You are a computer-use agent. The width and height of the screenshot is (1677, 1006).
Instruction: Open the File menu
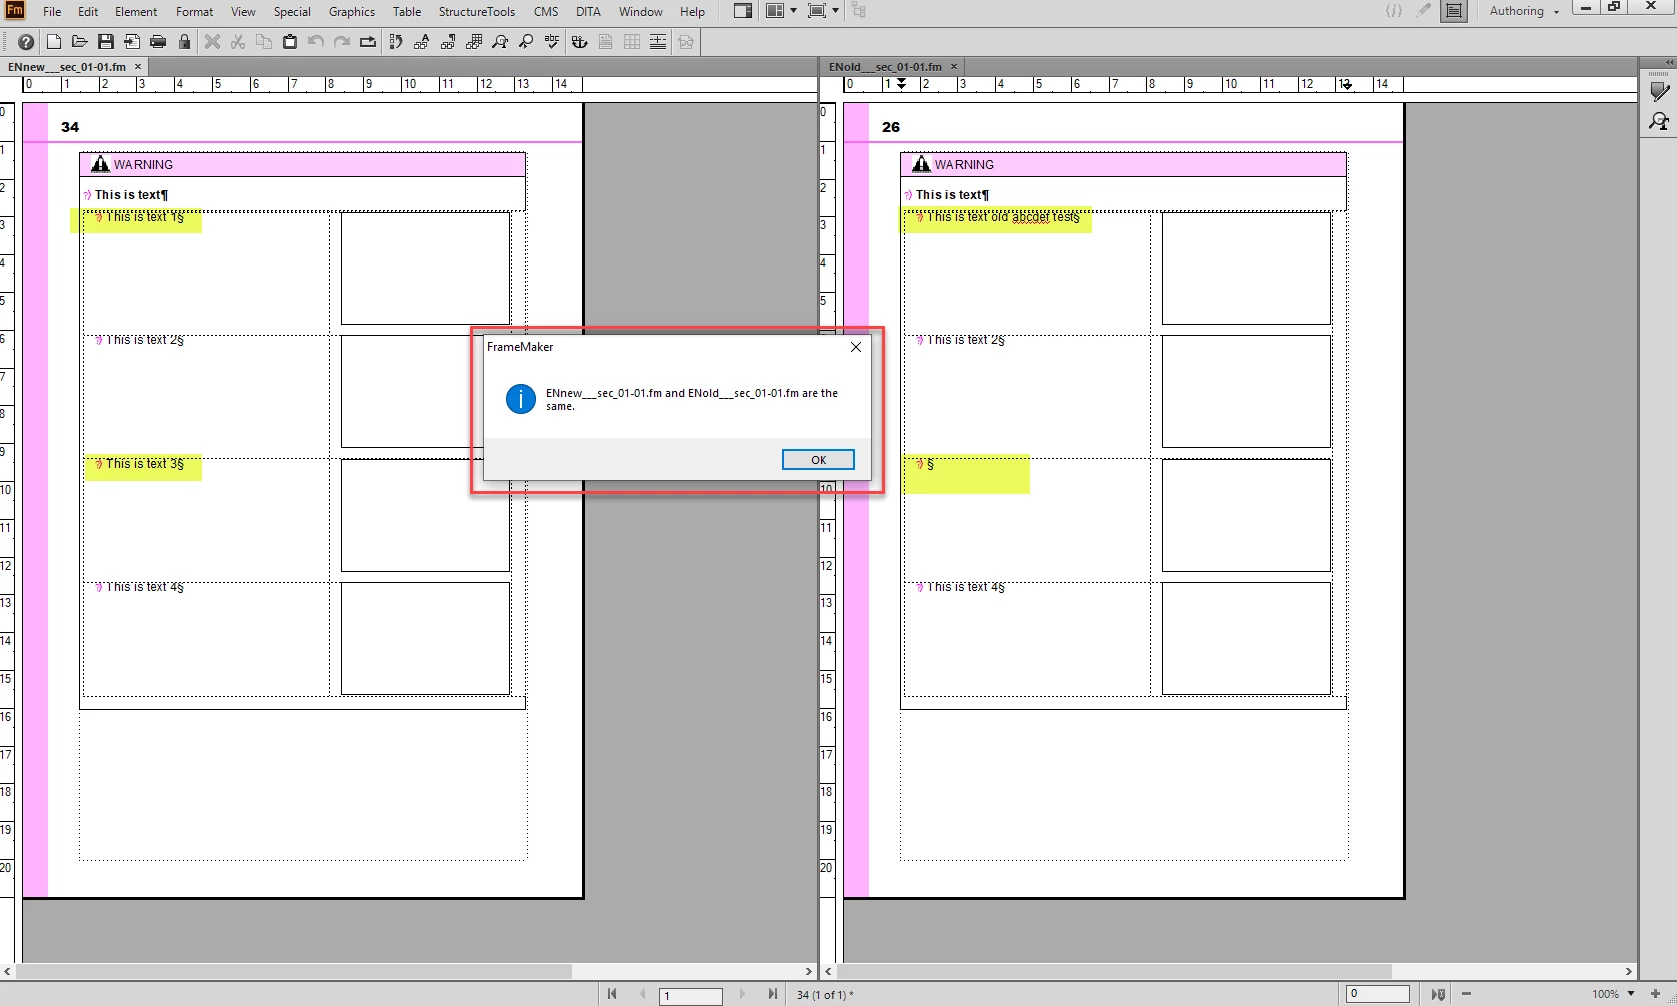tap(52, 12)
